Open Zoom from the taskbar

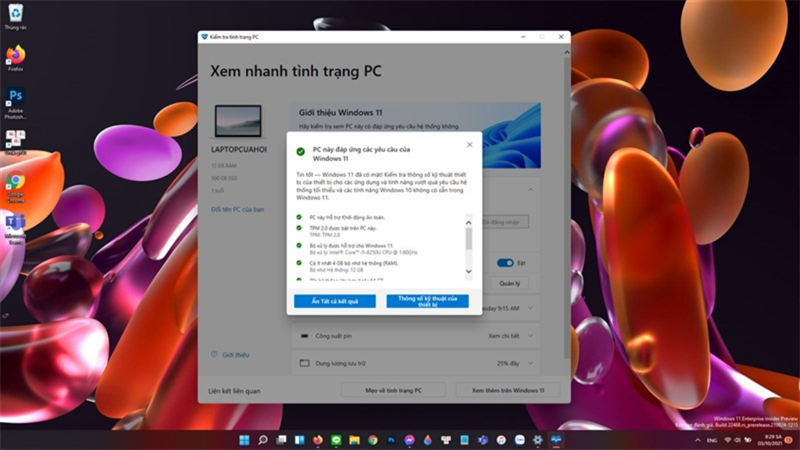(x=519, y=440)
